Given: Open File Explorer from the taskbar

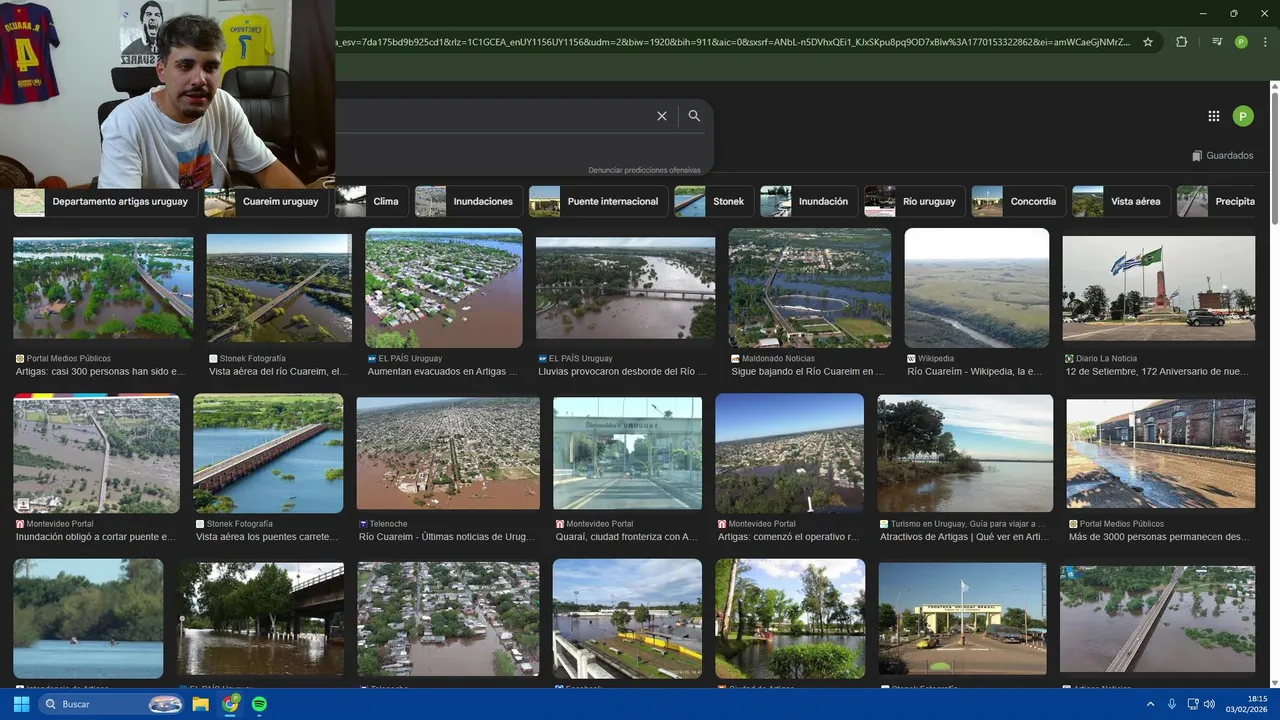Looking at the screenshot, I should point(201,704).
